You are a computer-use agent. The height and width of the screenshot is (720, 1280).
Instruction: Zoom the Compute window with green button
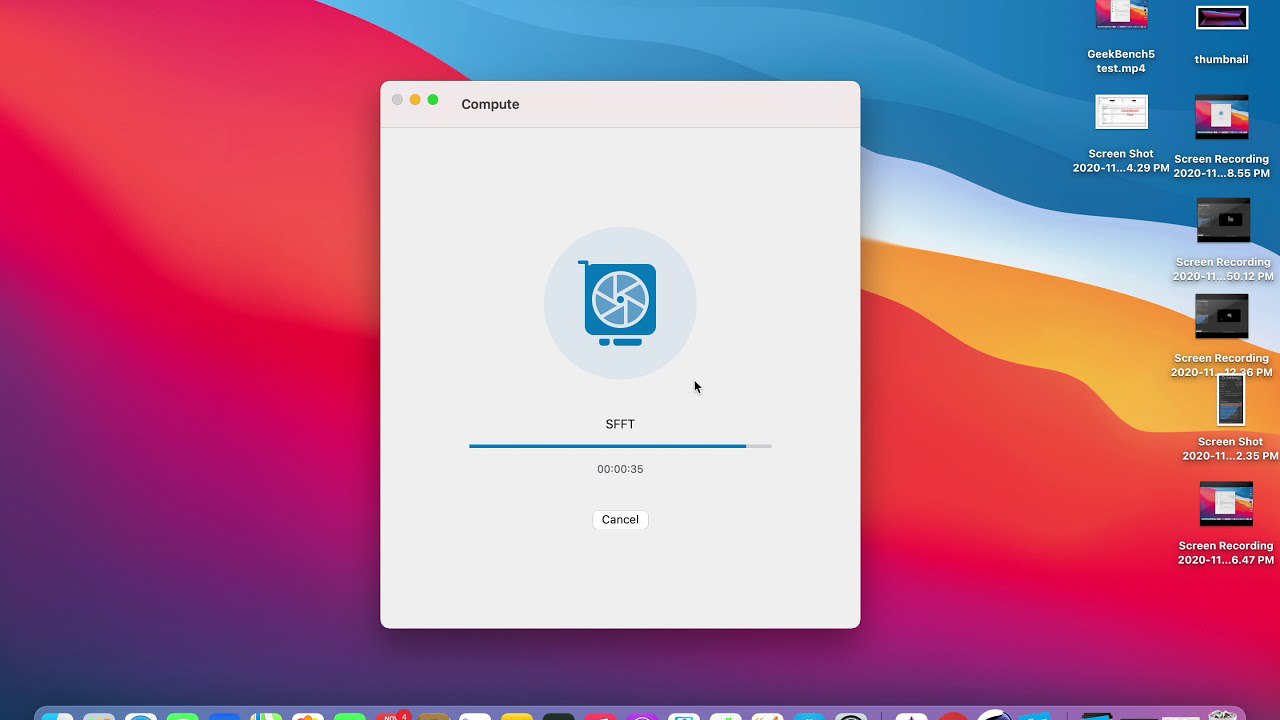pyautogui.click(x=433, y=100)
